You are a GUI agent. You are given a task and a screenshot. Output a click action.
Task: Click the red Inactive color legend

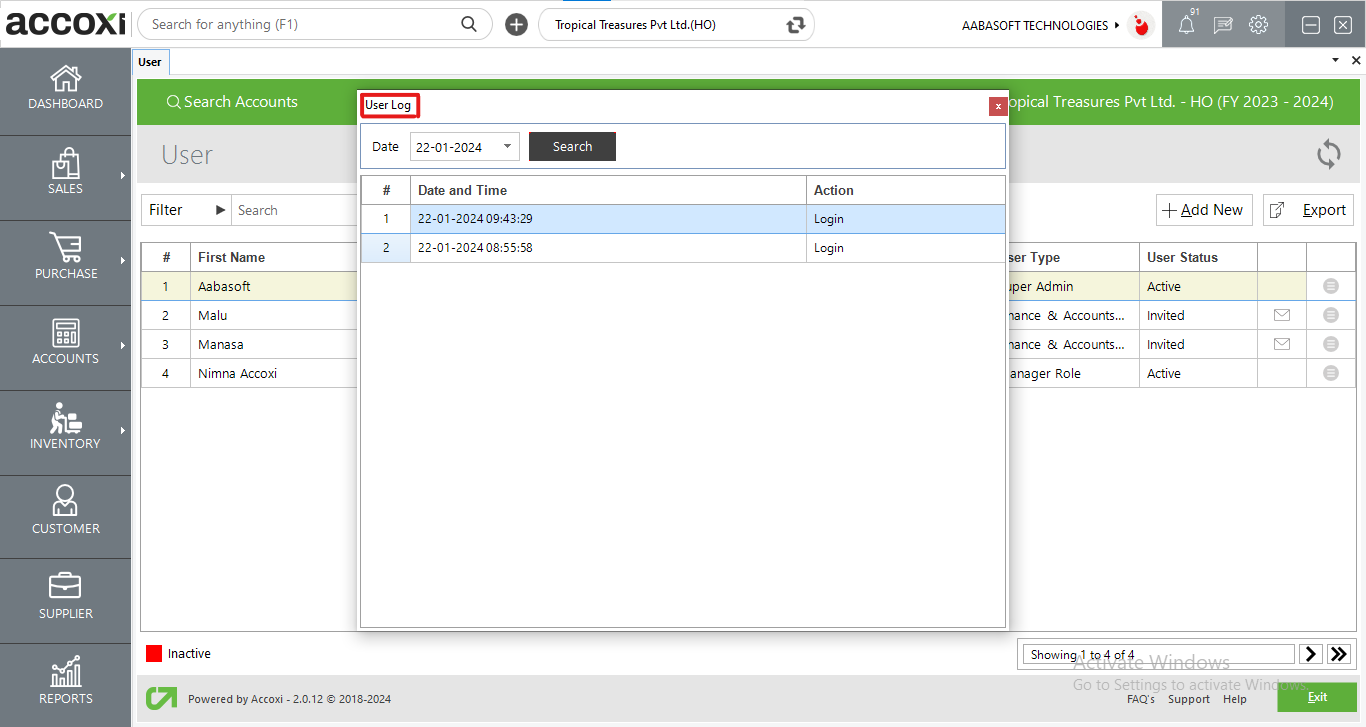point(154,654)
